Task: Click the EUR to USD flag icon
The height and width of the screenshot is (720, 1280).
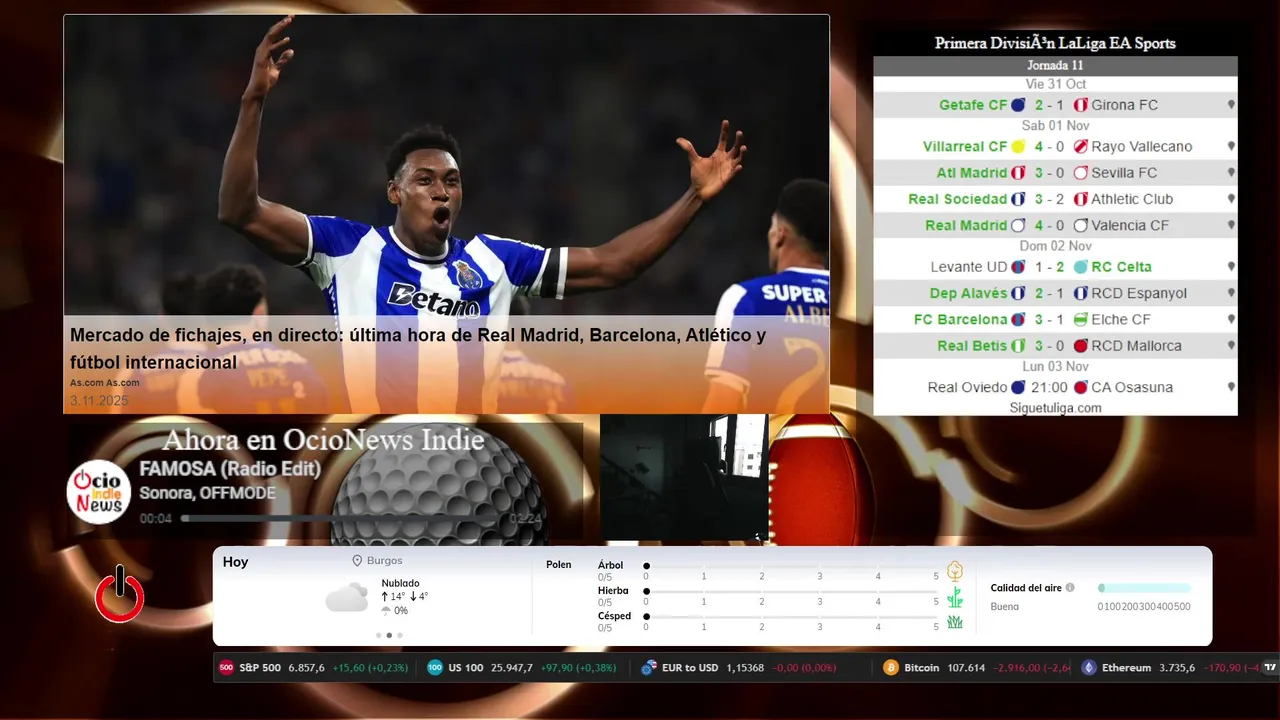Action: pyautogui.click(x=649, y=668)
